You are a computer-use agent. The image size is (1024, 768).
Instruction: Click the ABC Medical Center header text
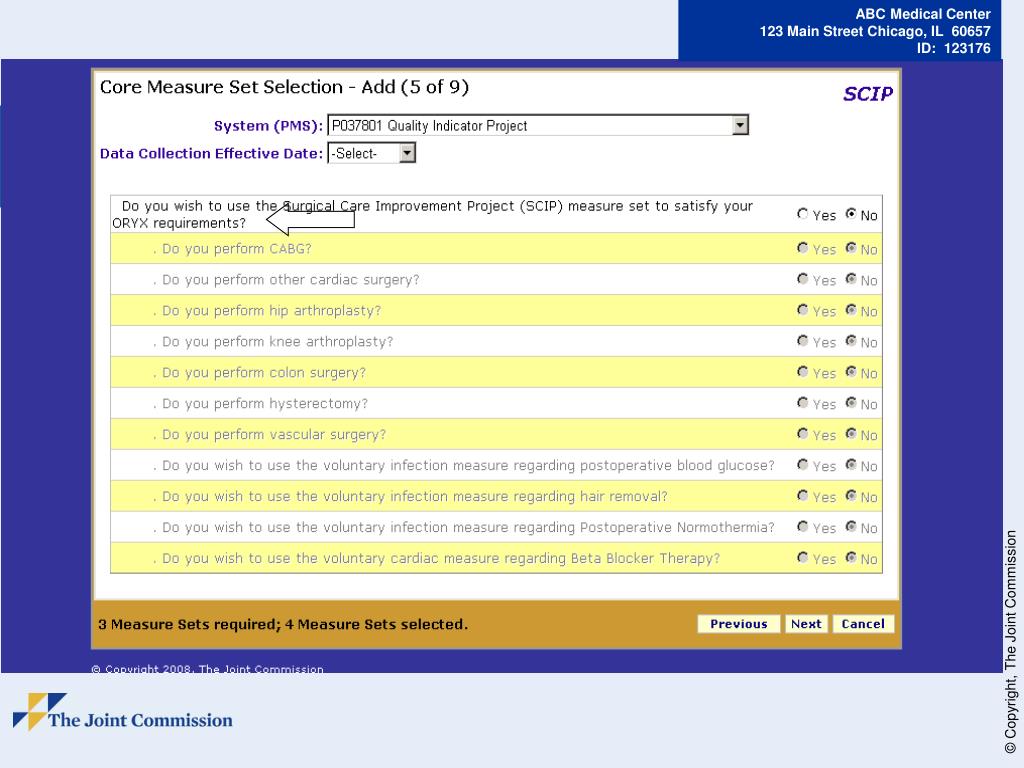click(923, 14)
